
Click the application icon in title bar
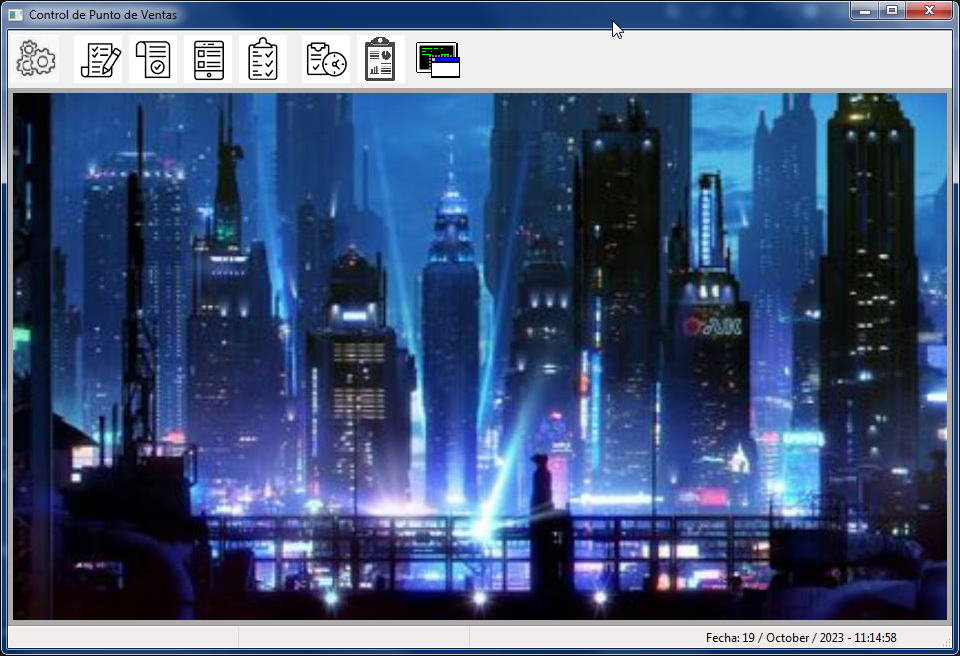(16, 15)
